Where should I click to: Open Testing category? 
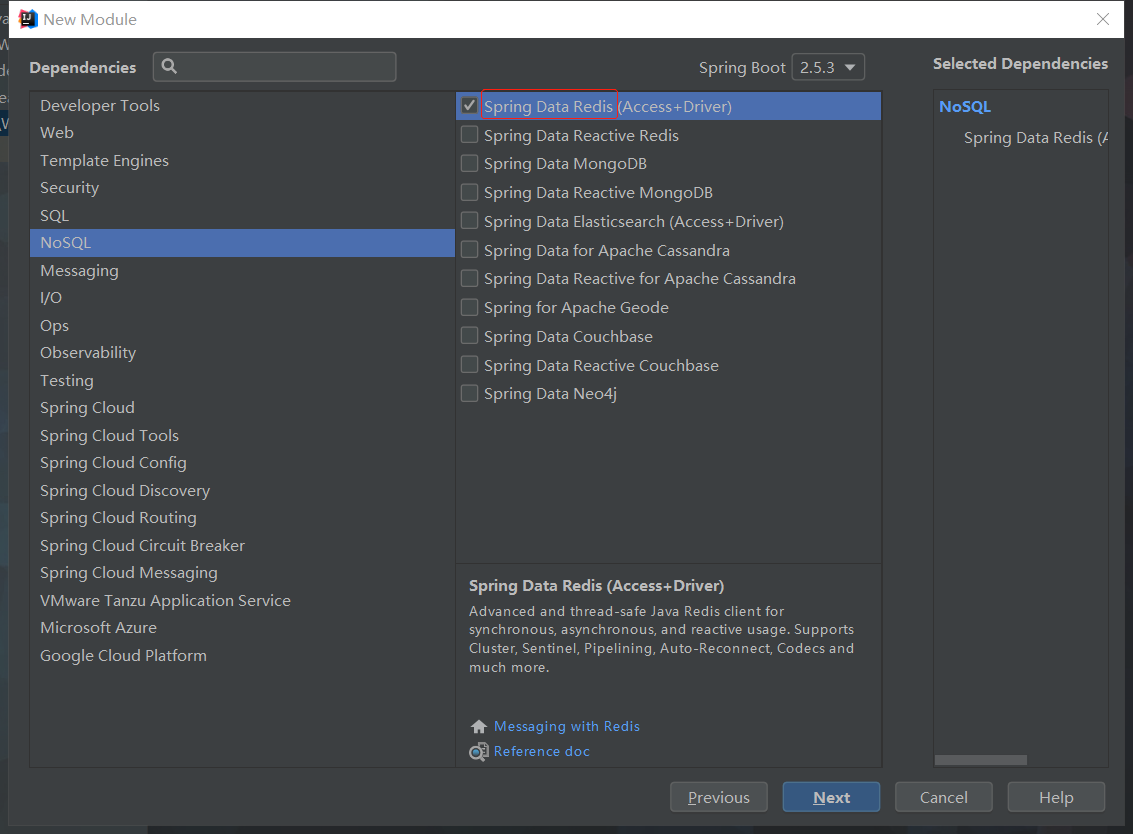tap(242, 380)
